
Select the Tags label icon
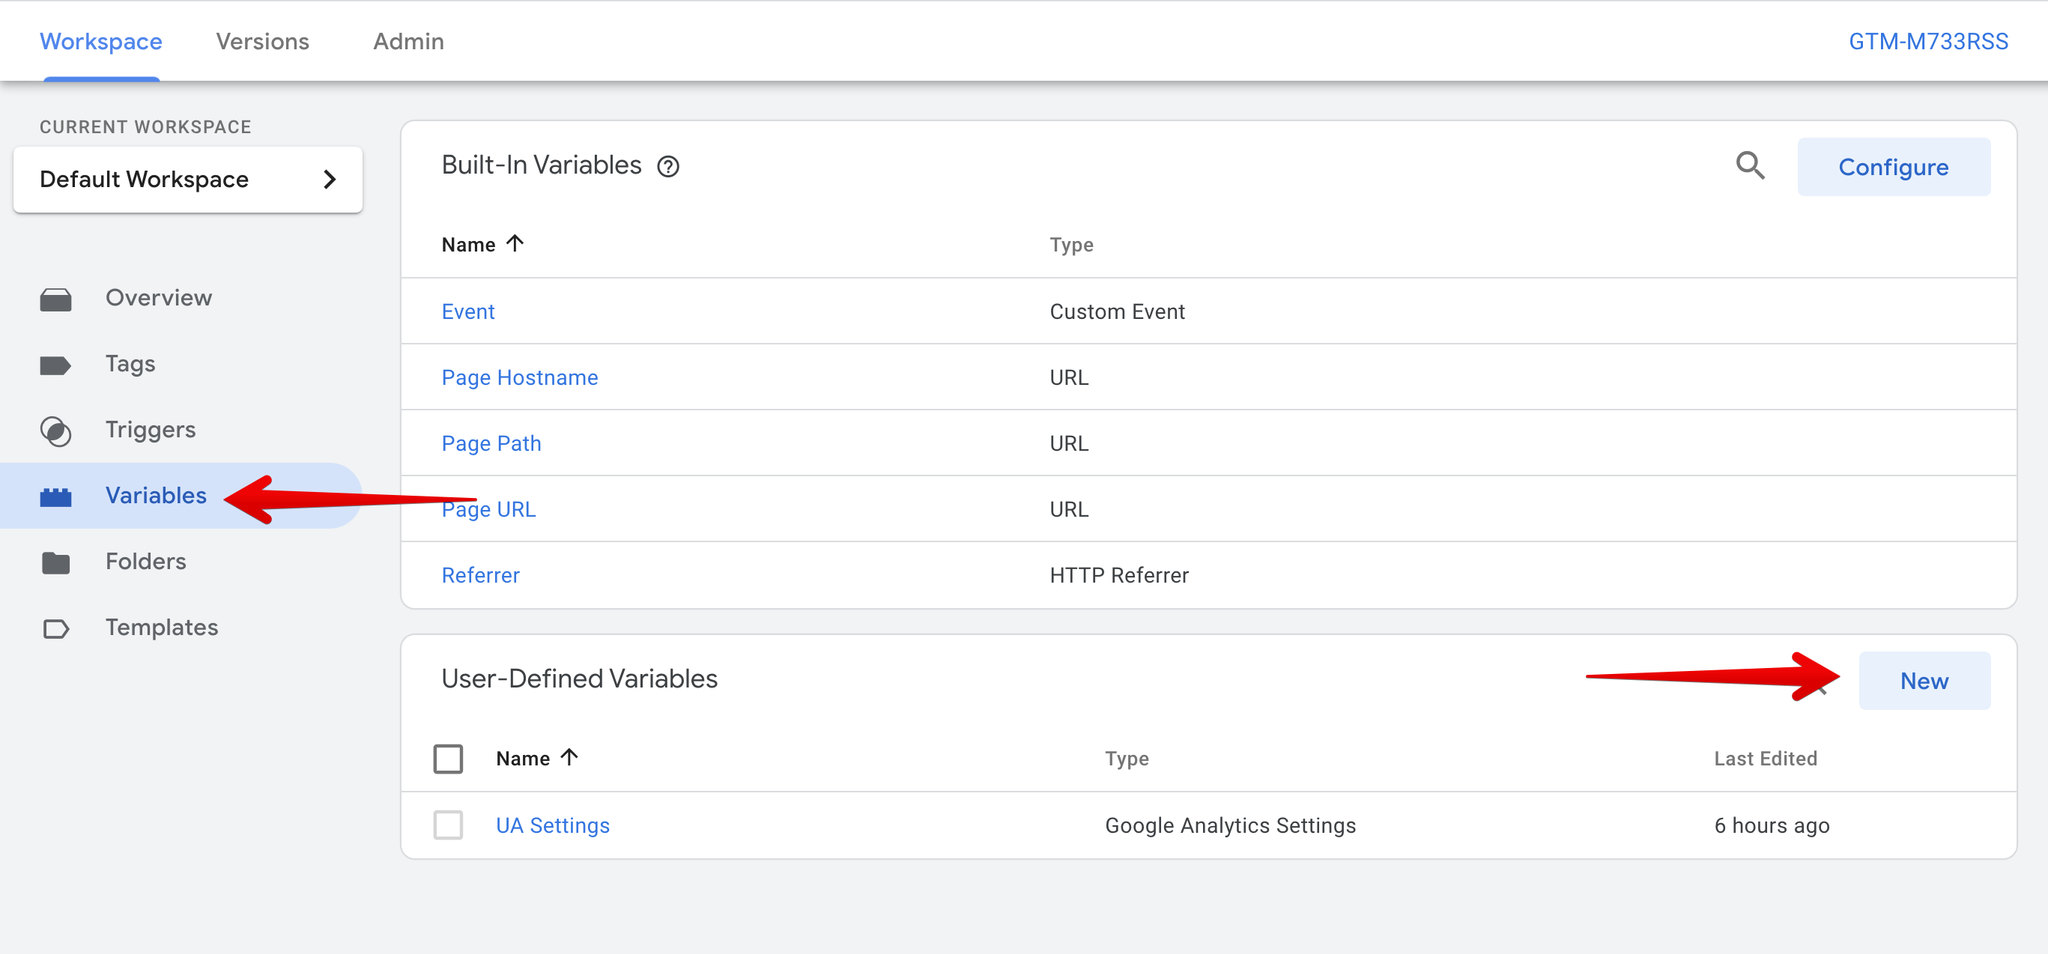(x=56, y=365)
